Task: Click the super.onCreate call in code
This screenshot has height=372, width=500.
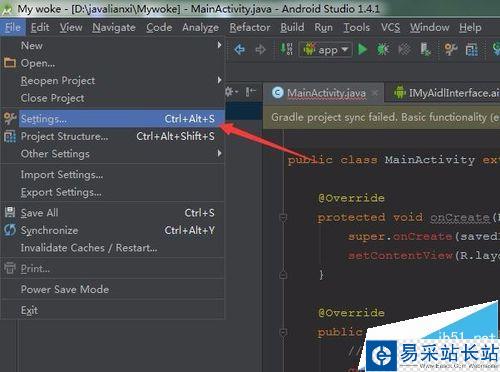Action: point(400,236)
